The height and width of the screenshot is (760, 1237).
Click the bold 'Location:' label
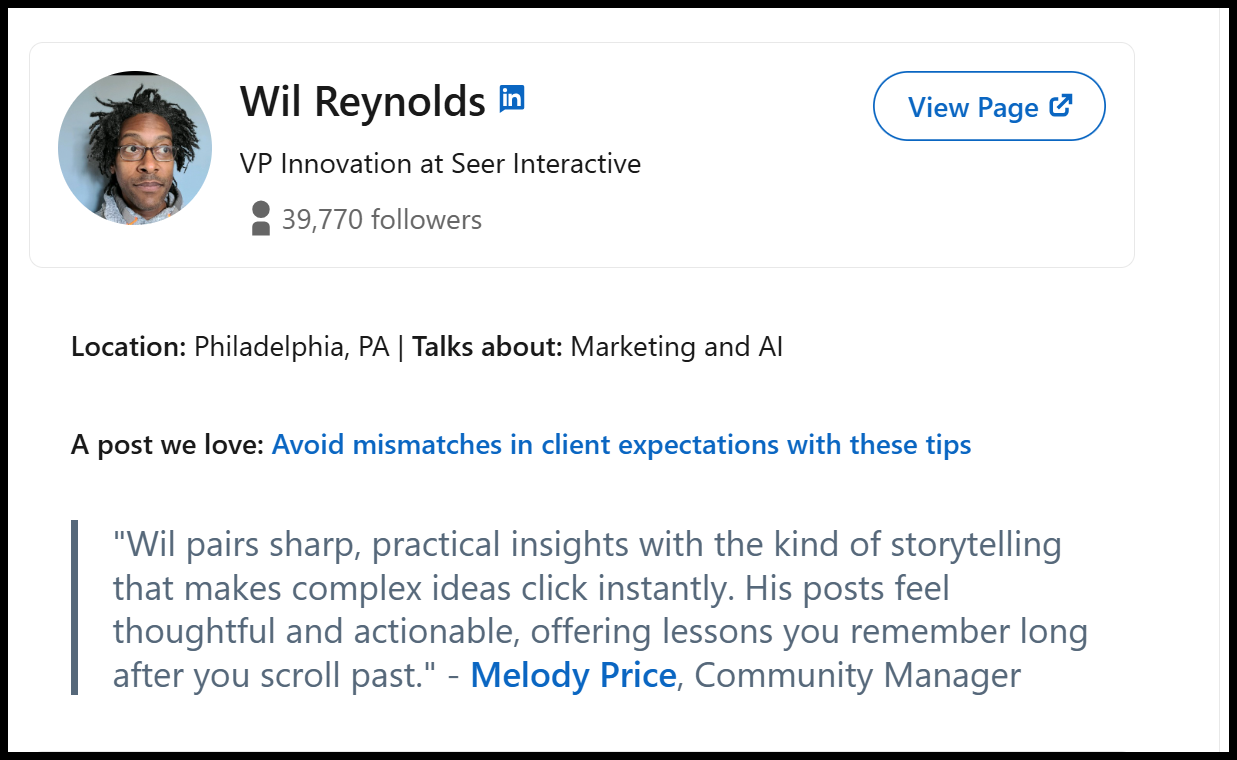pos(129,347)
